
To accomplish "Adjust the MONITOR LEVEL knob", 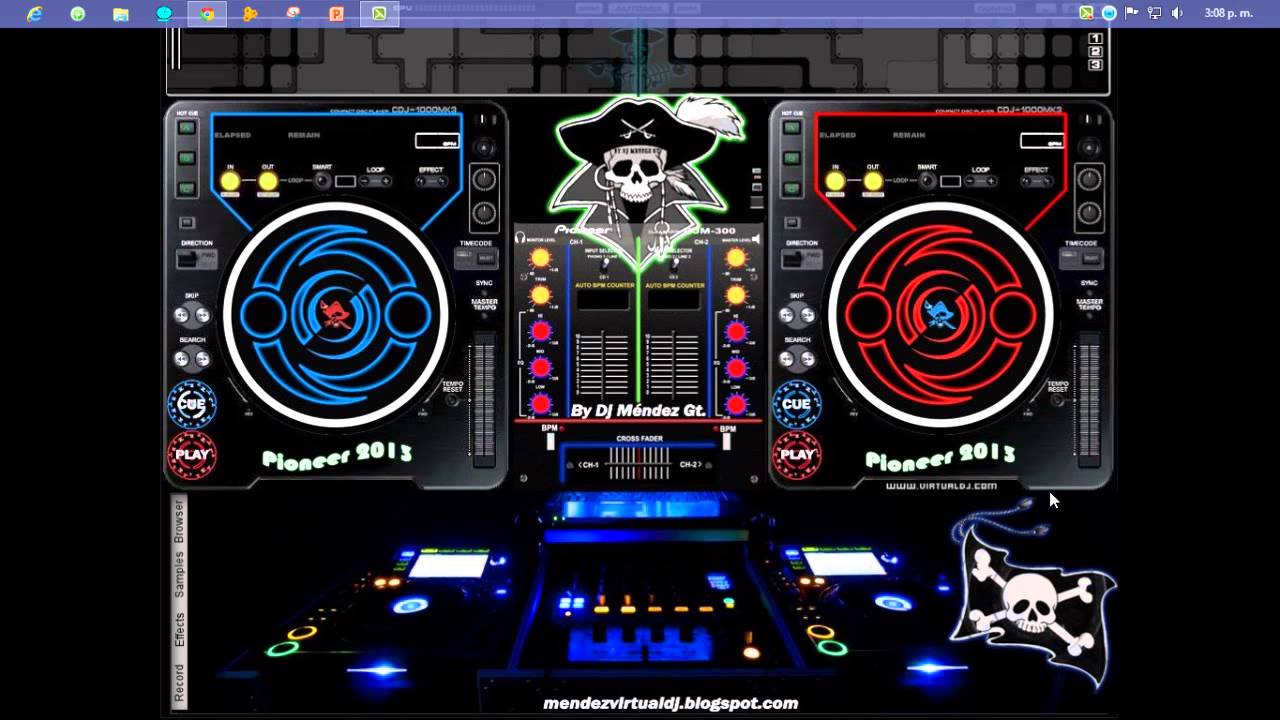I will (x=540, y=258).
